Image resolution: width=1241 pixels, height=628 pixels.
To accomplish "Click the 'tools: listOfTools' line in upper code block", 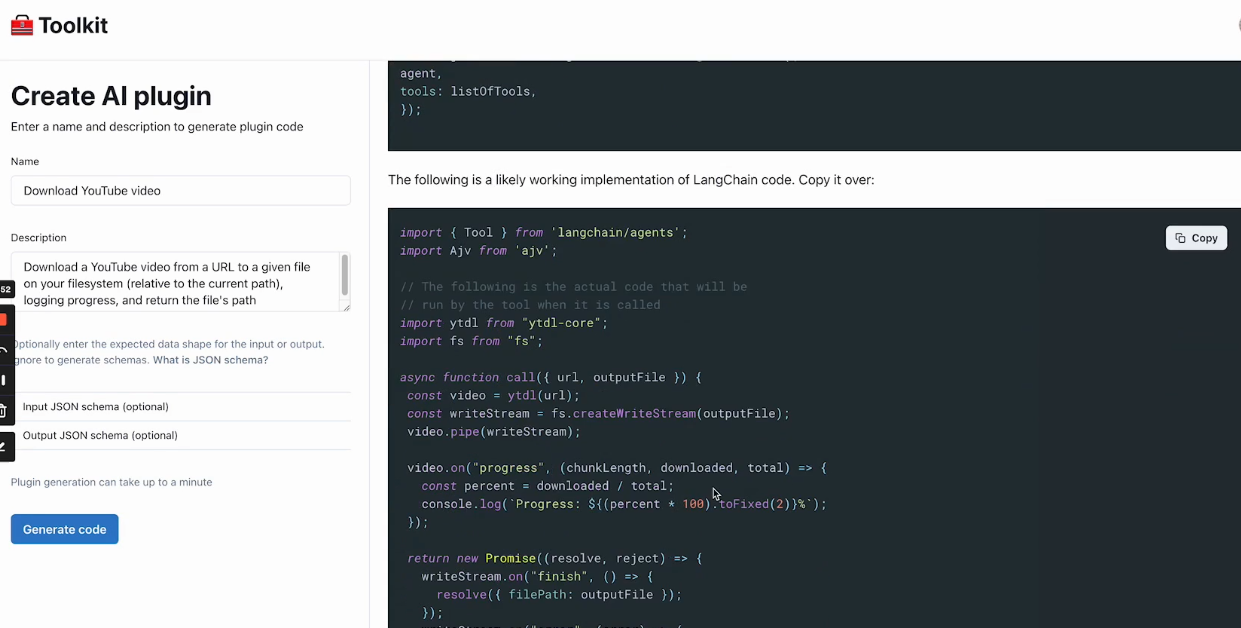I will [468, 92].
